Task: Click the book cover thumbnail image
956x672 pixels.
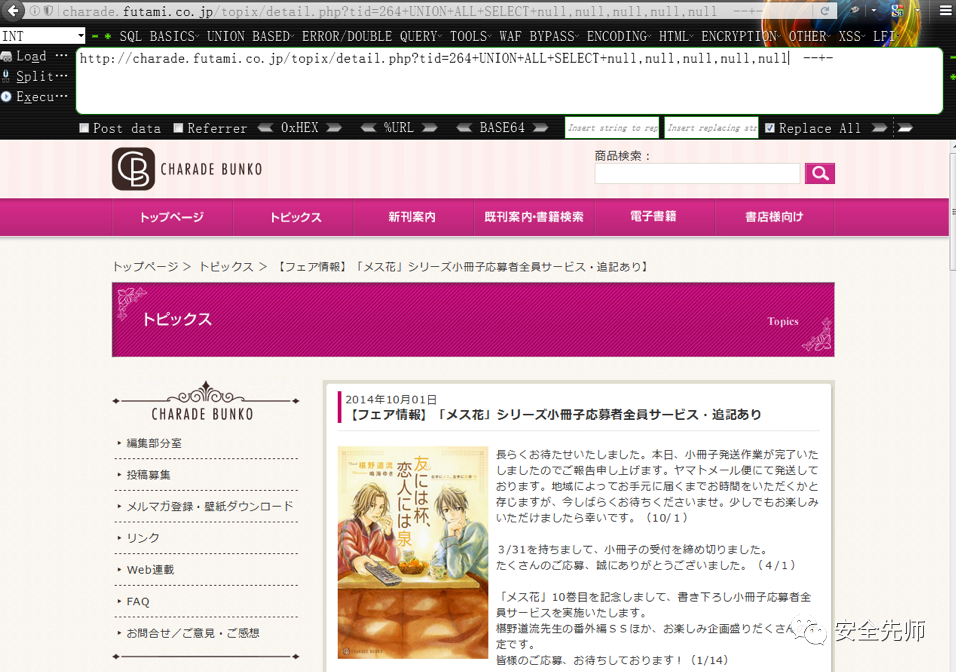Action: pos(413,552)
